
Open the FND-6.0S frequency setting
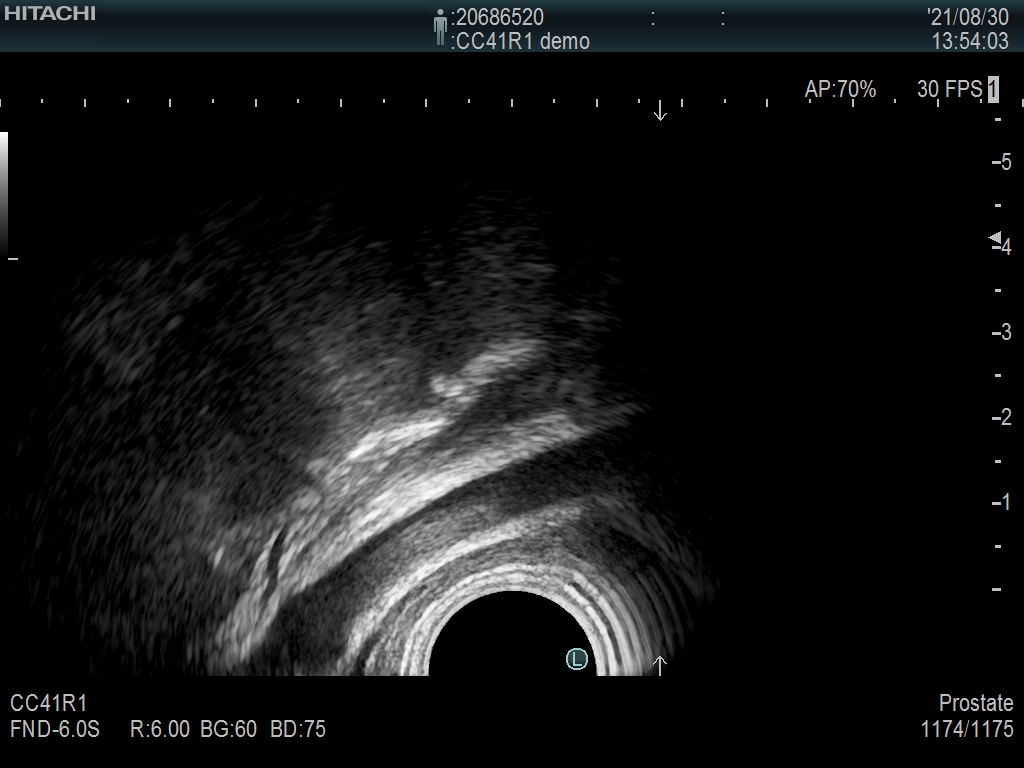coord(55,729)
